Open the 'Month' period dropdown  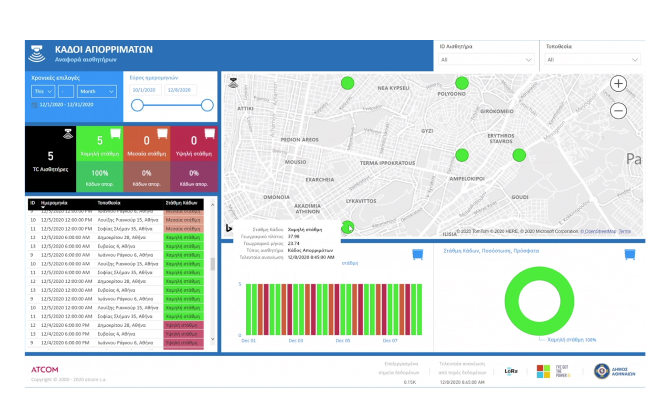coord(97,91)
